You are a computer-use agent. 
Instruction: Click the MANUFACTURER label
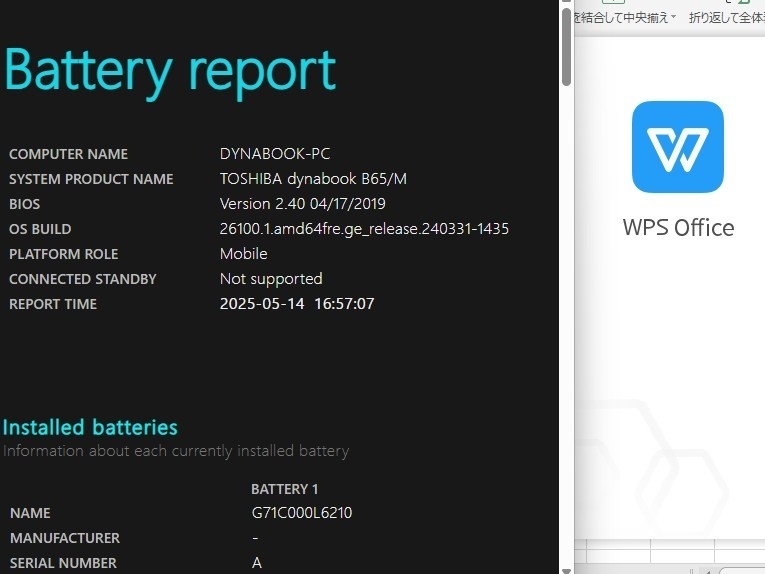pos(65,538)
